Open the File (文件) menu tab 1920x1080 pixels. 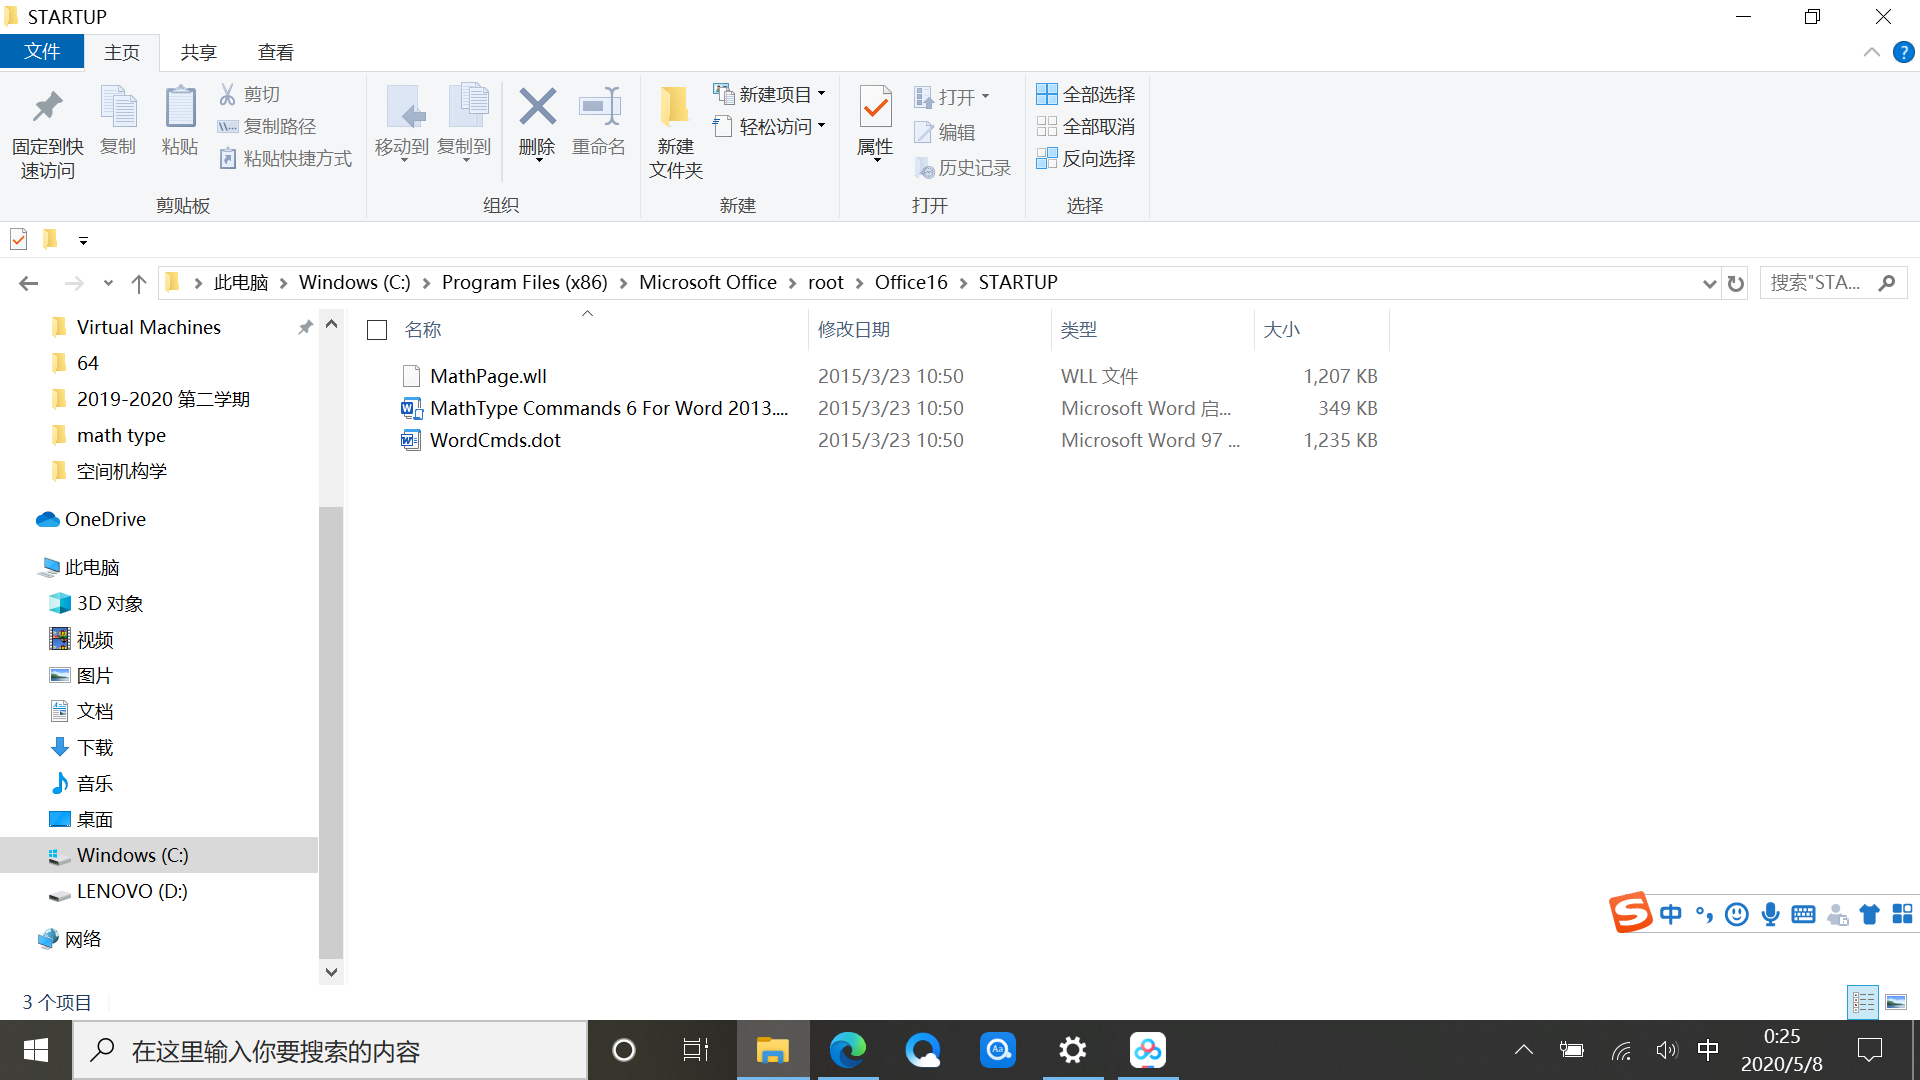(x=42, y=52)
